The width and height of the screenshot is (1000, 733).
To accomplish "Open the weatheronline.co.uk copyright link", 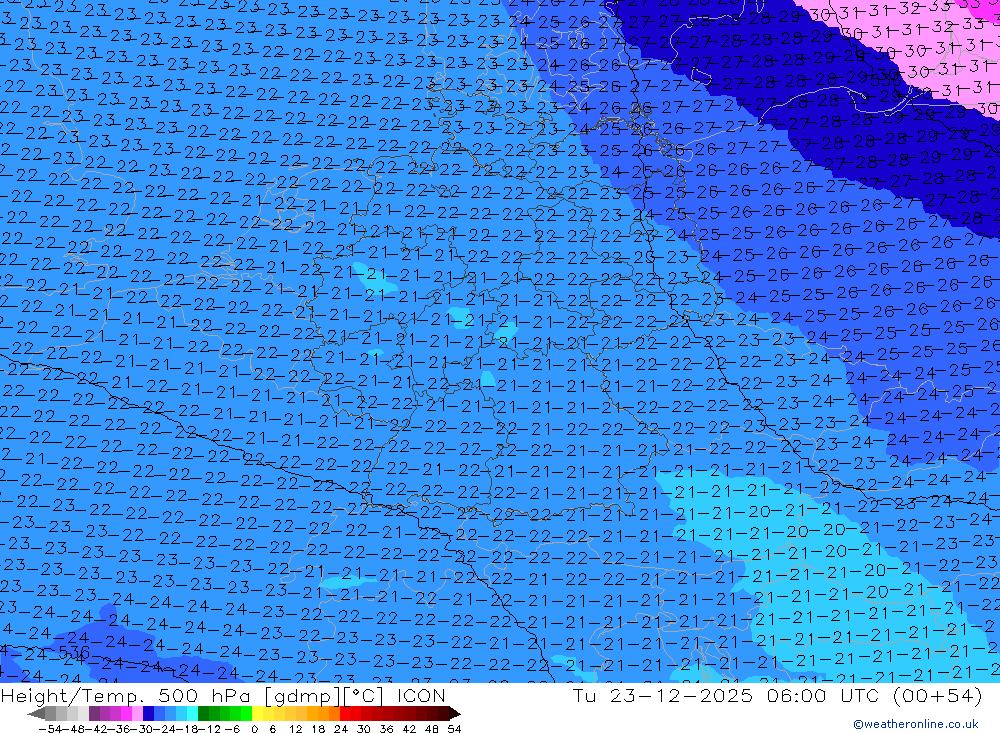I will pyautogui.click(x=916, y=724).
